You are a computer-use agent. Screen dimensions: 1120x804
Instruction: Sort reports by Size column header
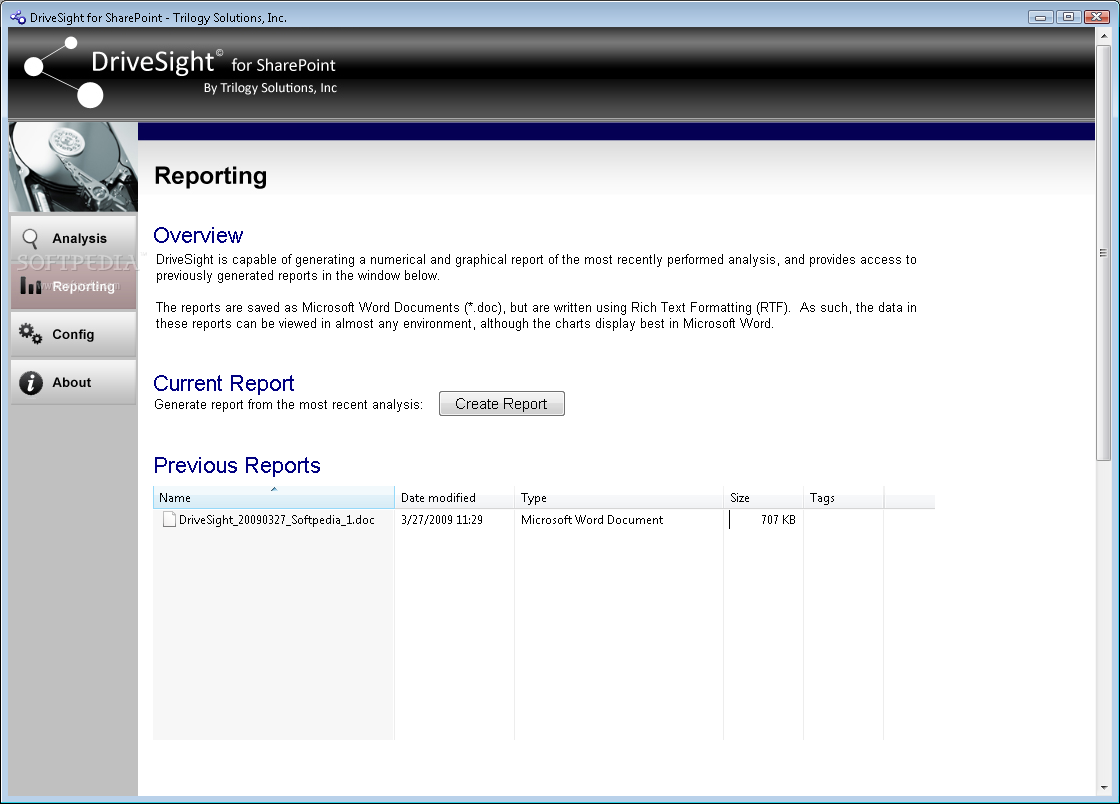(x=763, y=497)
